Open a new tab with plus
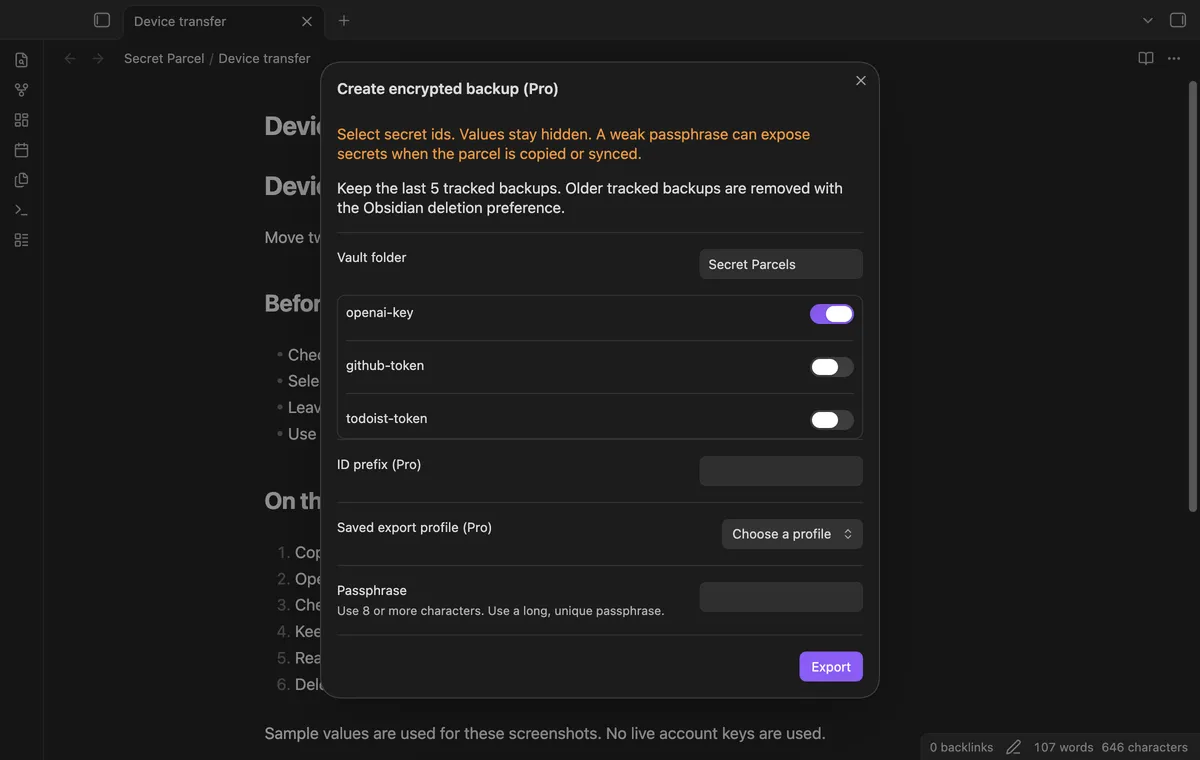The width and height of the screenshot is (1200, 760). 344,20
